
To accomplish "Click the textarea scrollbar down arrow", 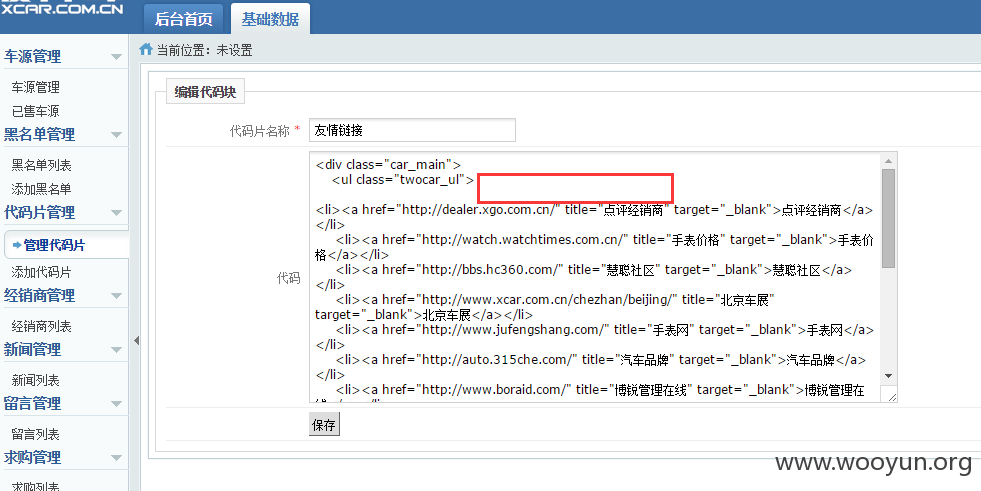I will [888, 376].
